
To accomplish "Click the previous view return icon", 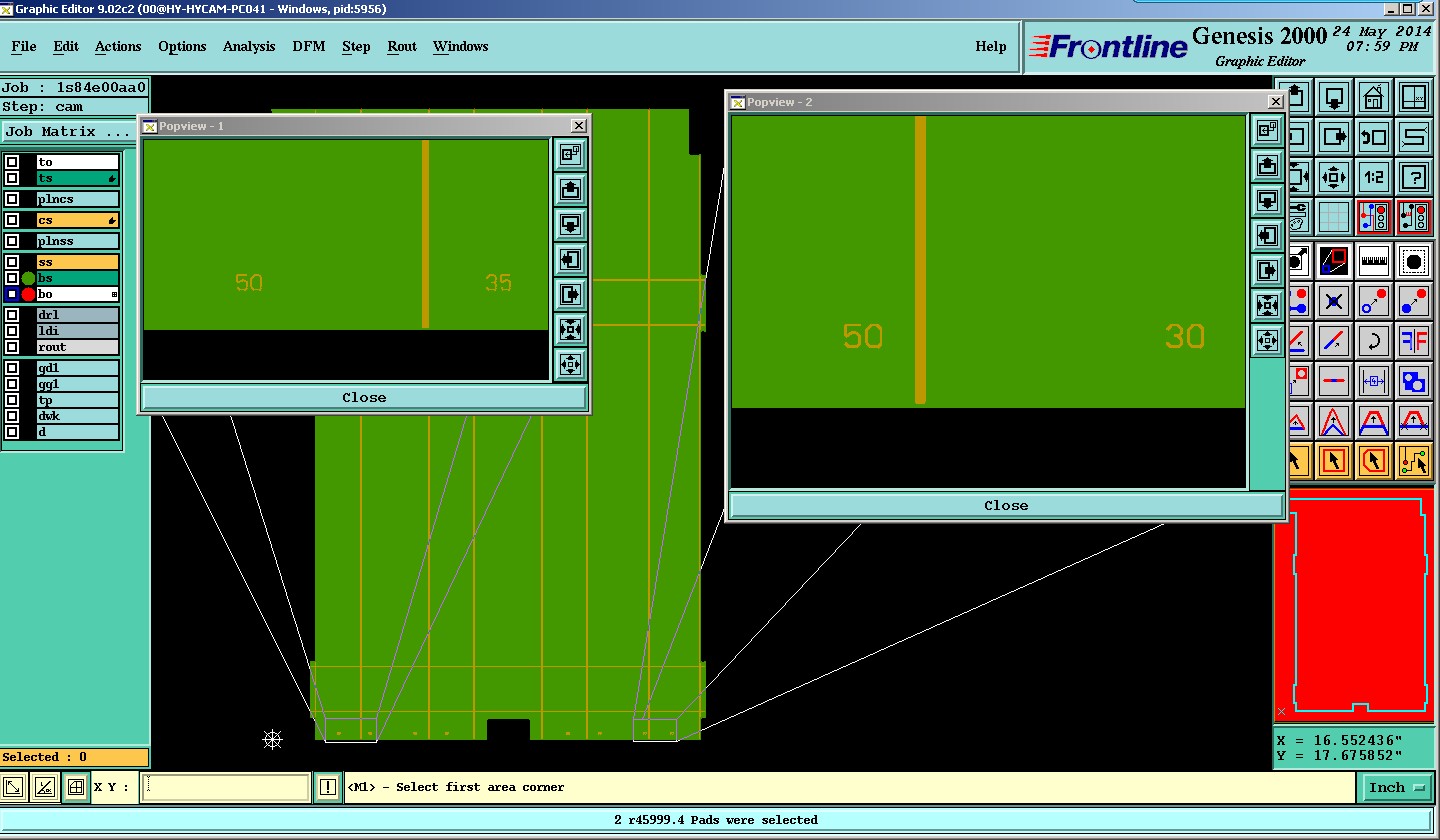I will (x=1373, y=137).
